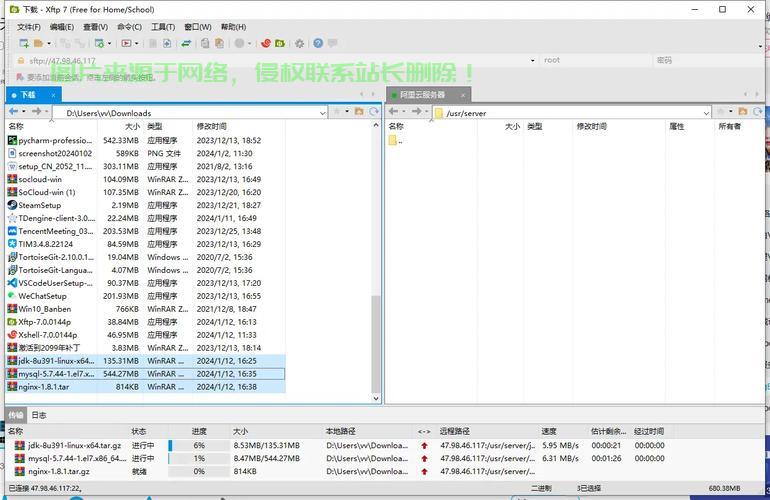
Task: Open Help with the blue question mark icon
Action: [318, 43]
